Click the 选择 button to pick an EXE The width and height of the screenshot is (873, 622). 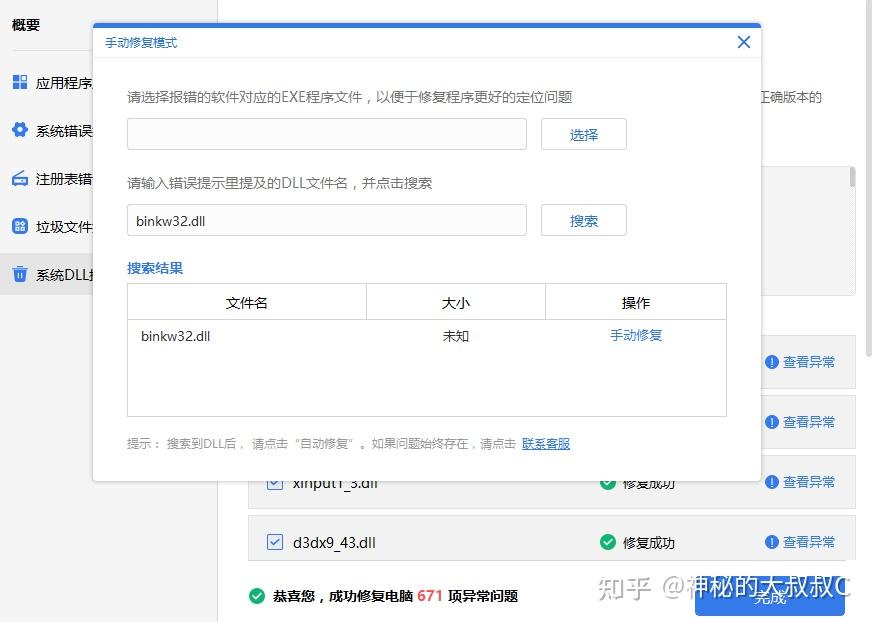coord(583,133)
